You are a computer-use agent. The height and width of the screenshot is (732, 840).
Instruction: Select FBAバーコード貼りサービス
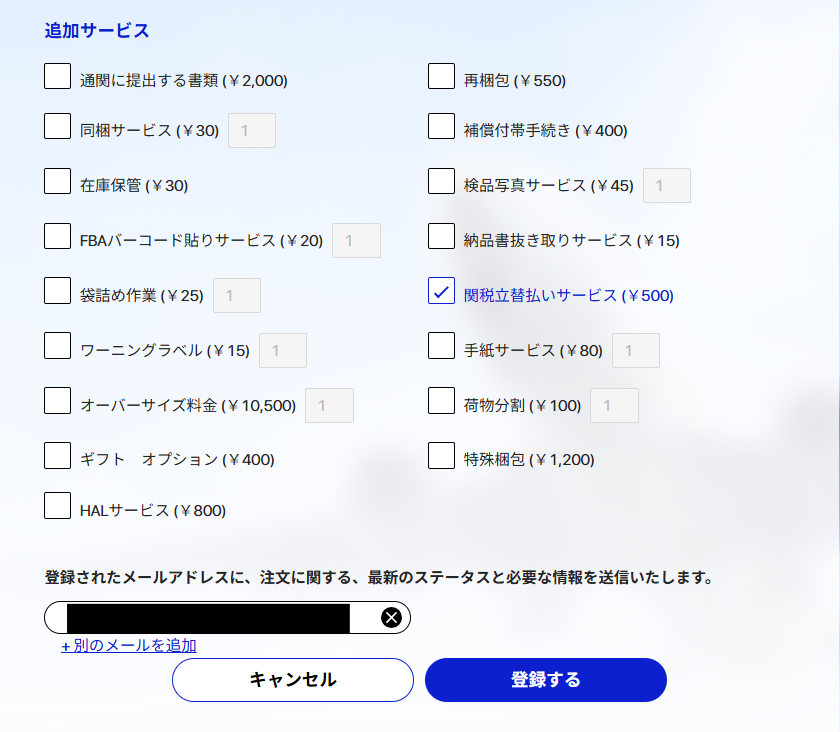57,235
